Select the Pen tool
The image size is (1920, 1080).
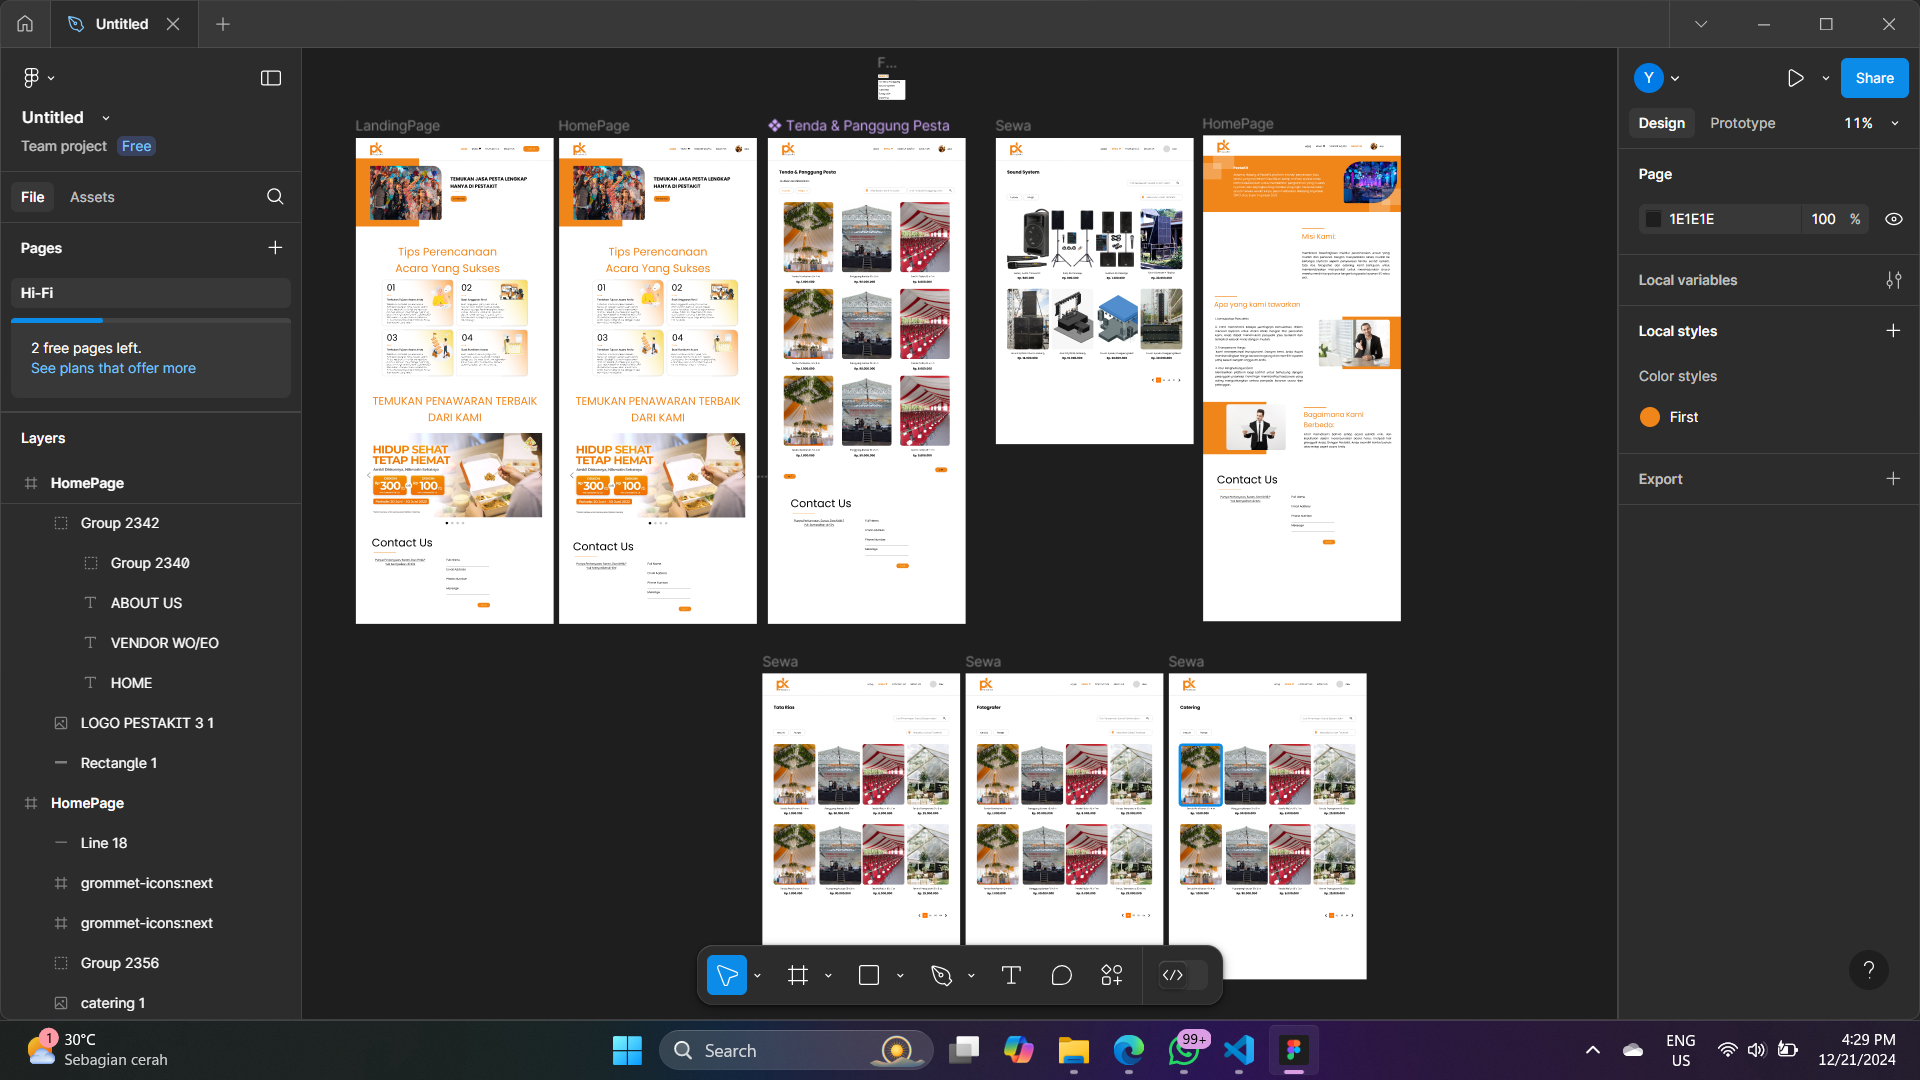[941, 975]
